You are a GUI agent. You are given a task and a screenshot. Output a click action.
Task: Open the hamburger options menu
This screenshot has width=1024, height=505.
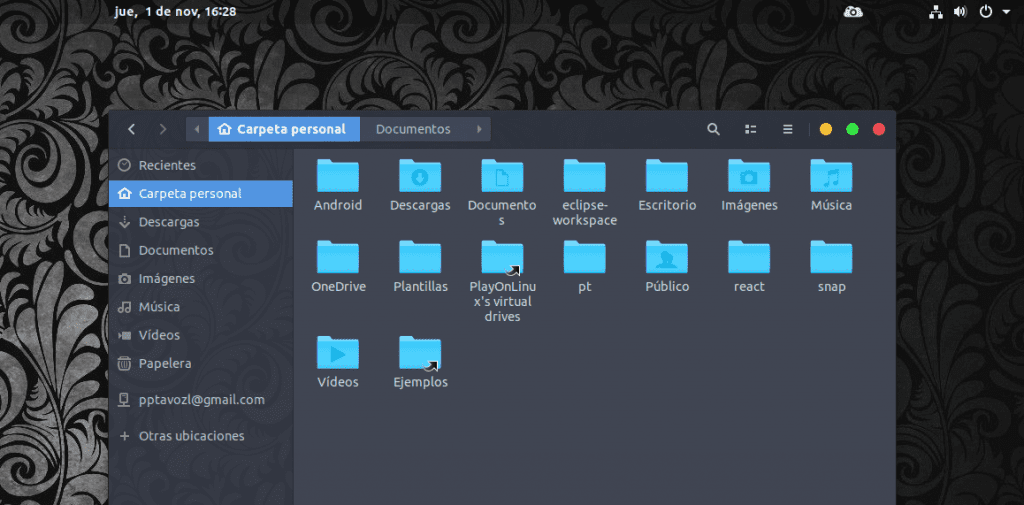pyautogui.click(x=787, y=129)
